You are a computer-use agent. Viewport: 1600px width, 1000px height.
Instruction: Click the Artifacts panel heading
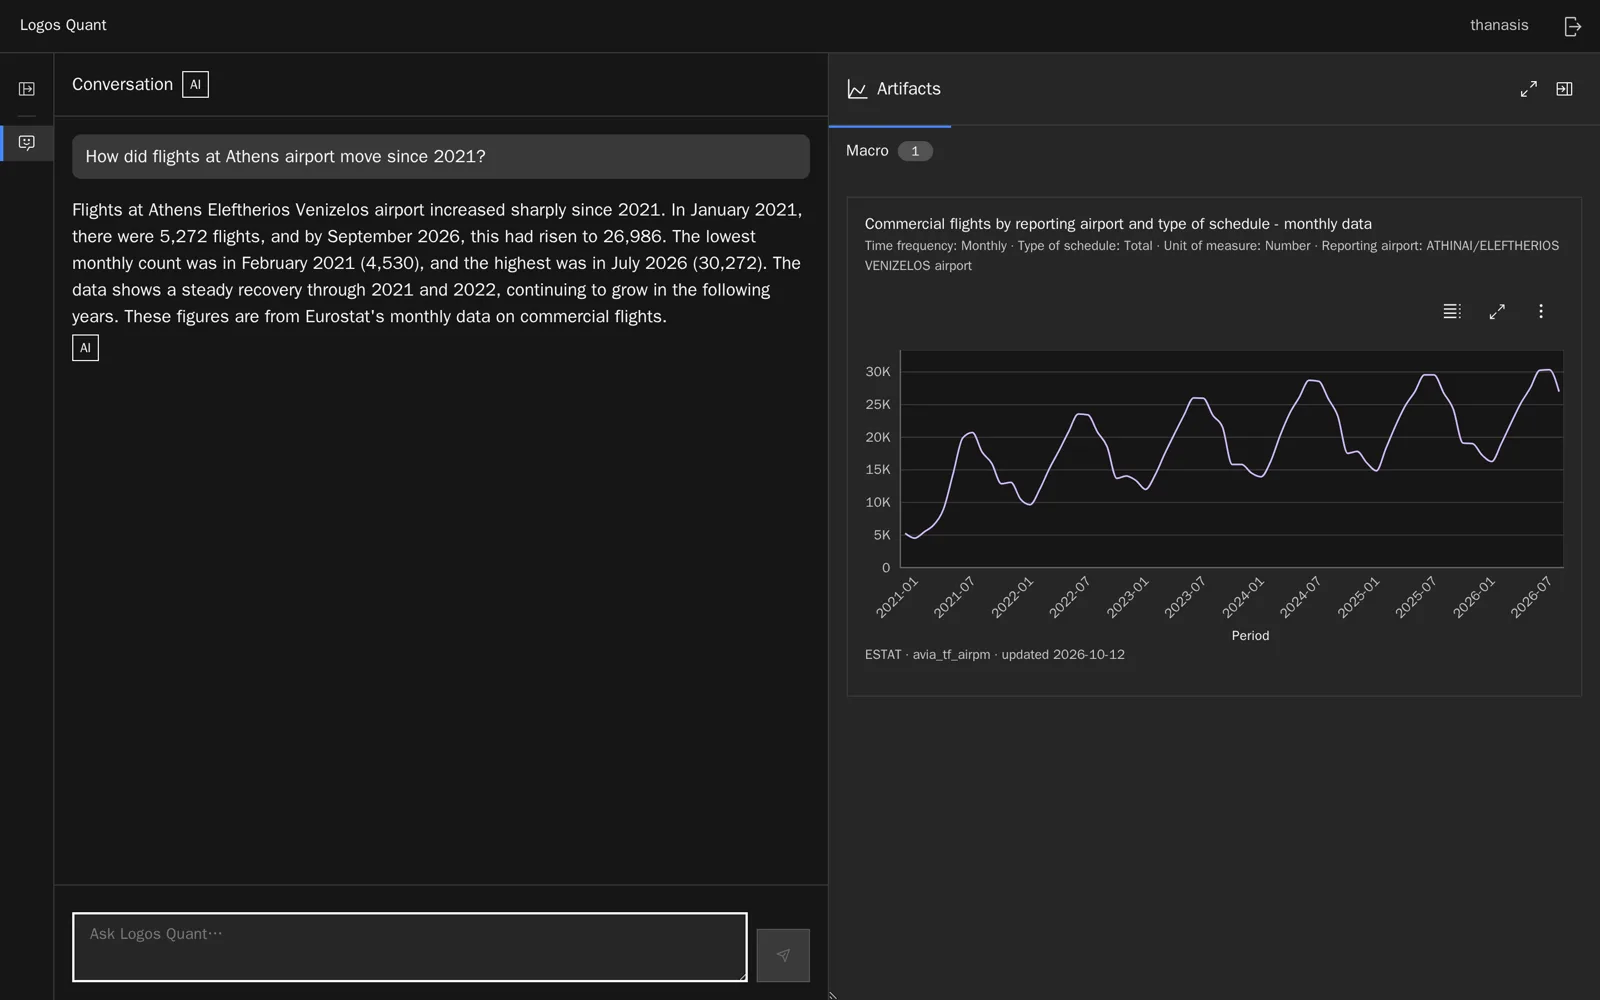(x=908, y=89)
